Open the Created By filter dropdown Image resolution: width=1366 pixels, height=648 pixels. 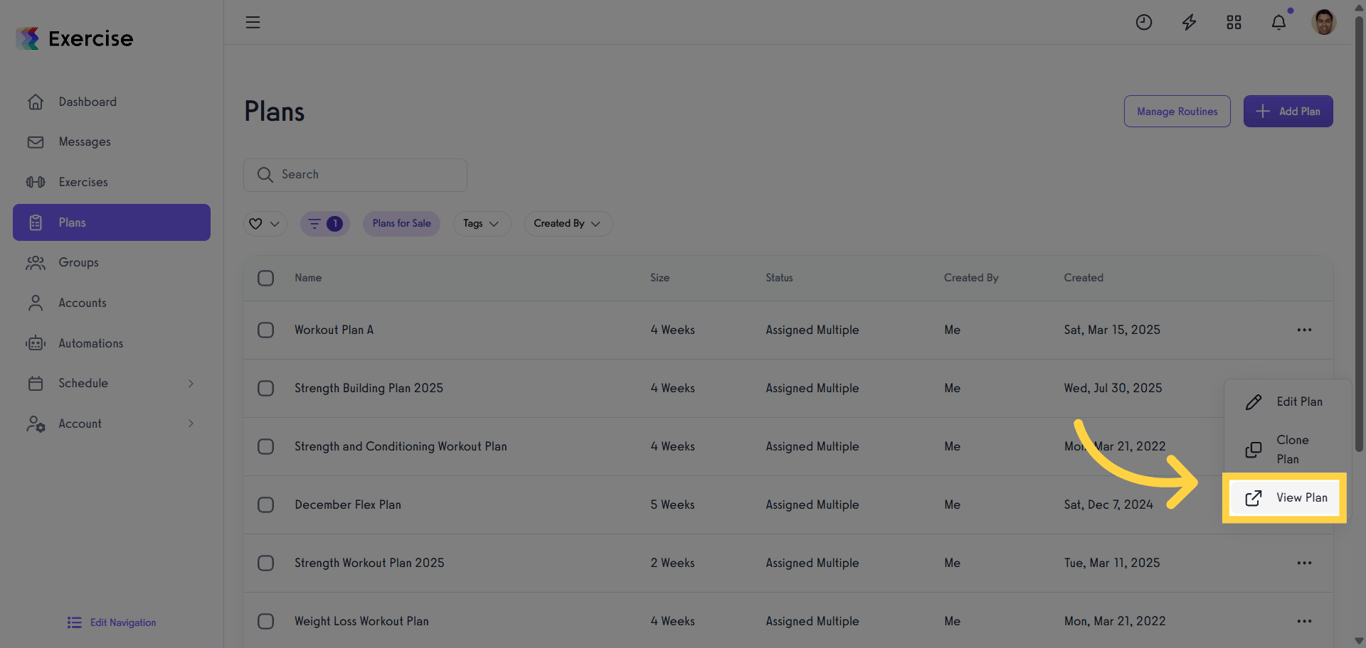click(x=567, y=224)
